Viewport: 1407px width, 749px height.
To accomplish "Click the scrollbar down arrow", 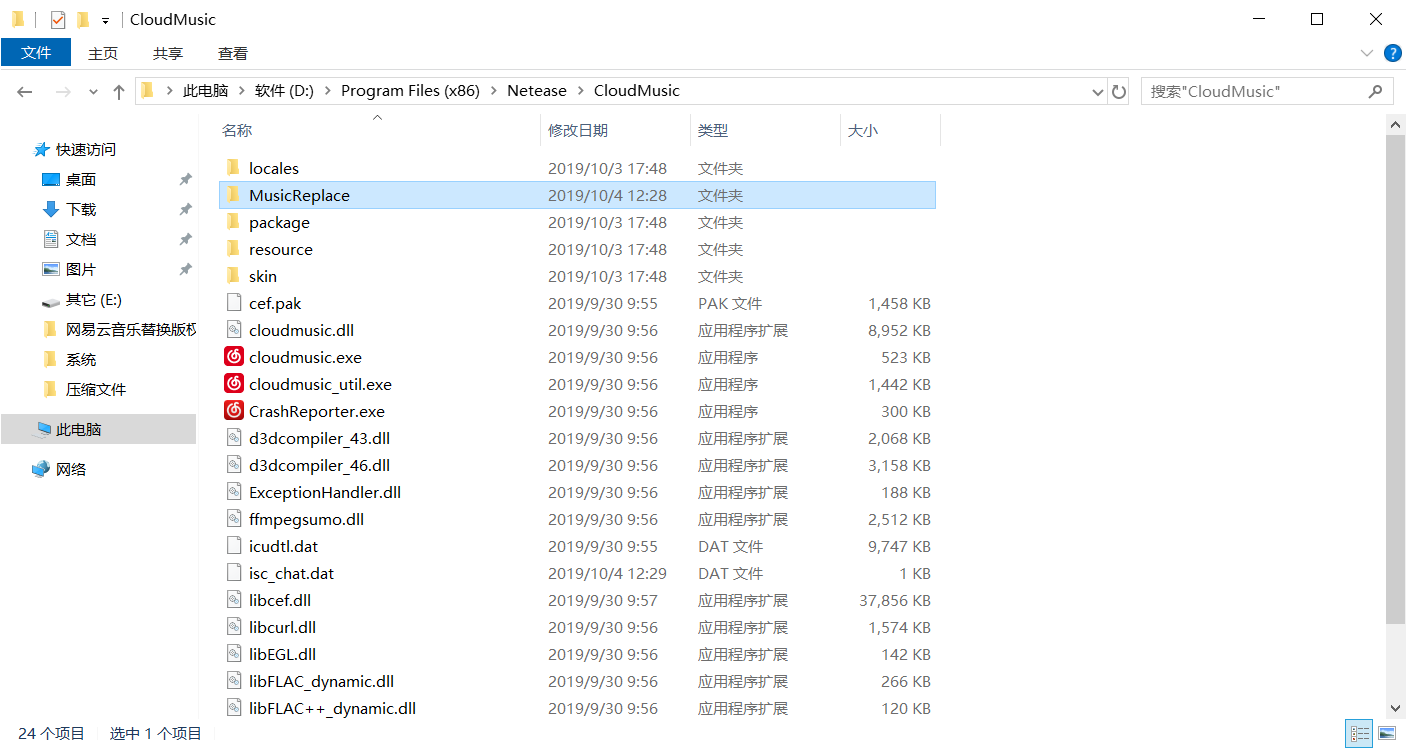I will (x=1396, y=707).
